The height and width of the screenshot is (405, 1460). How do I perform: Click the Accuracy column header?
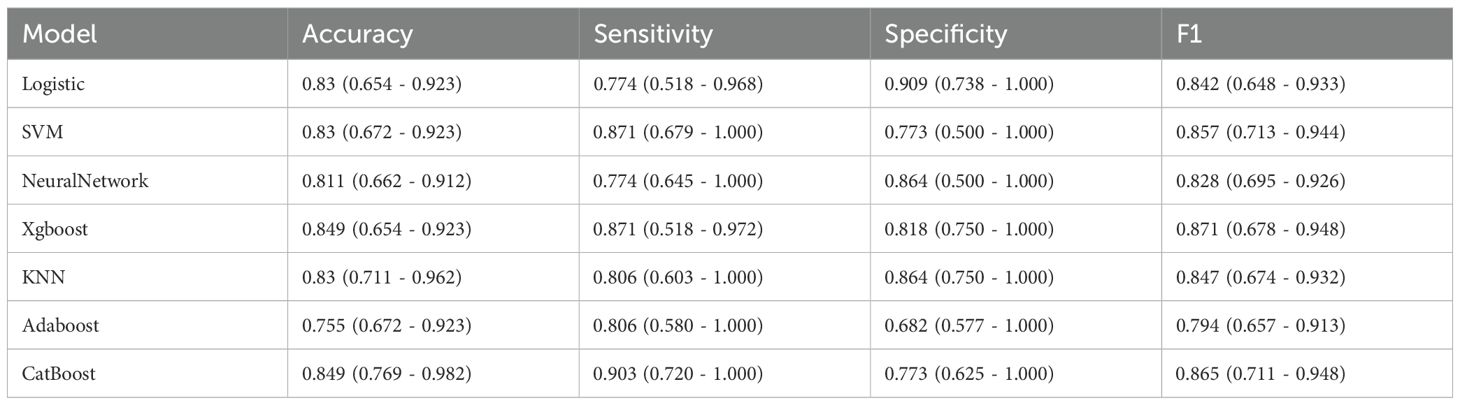click(x=357, y=34)
